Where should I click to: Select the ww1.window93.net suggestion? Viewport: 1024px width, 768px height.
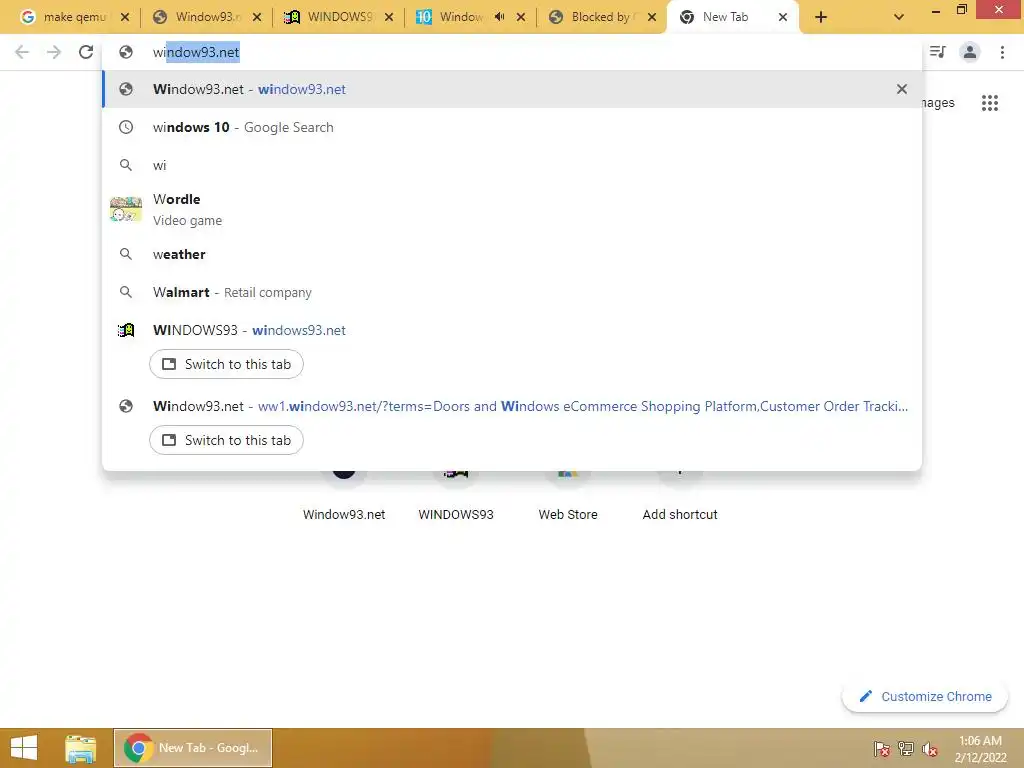(512, 406)
